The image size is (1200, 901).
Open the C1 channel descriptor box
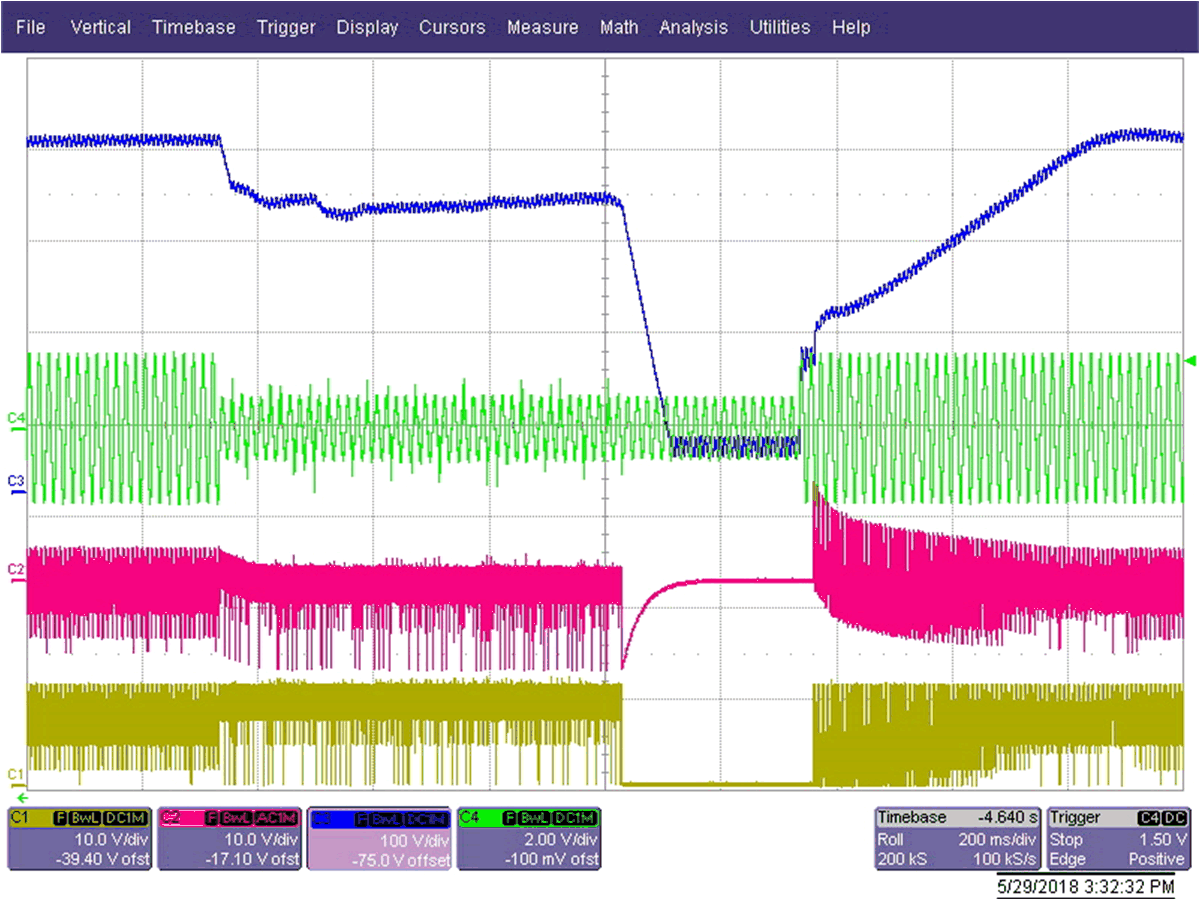click(79, 838)
